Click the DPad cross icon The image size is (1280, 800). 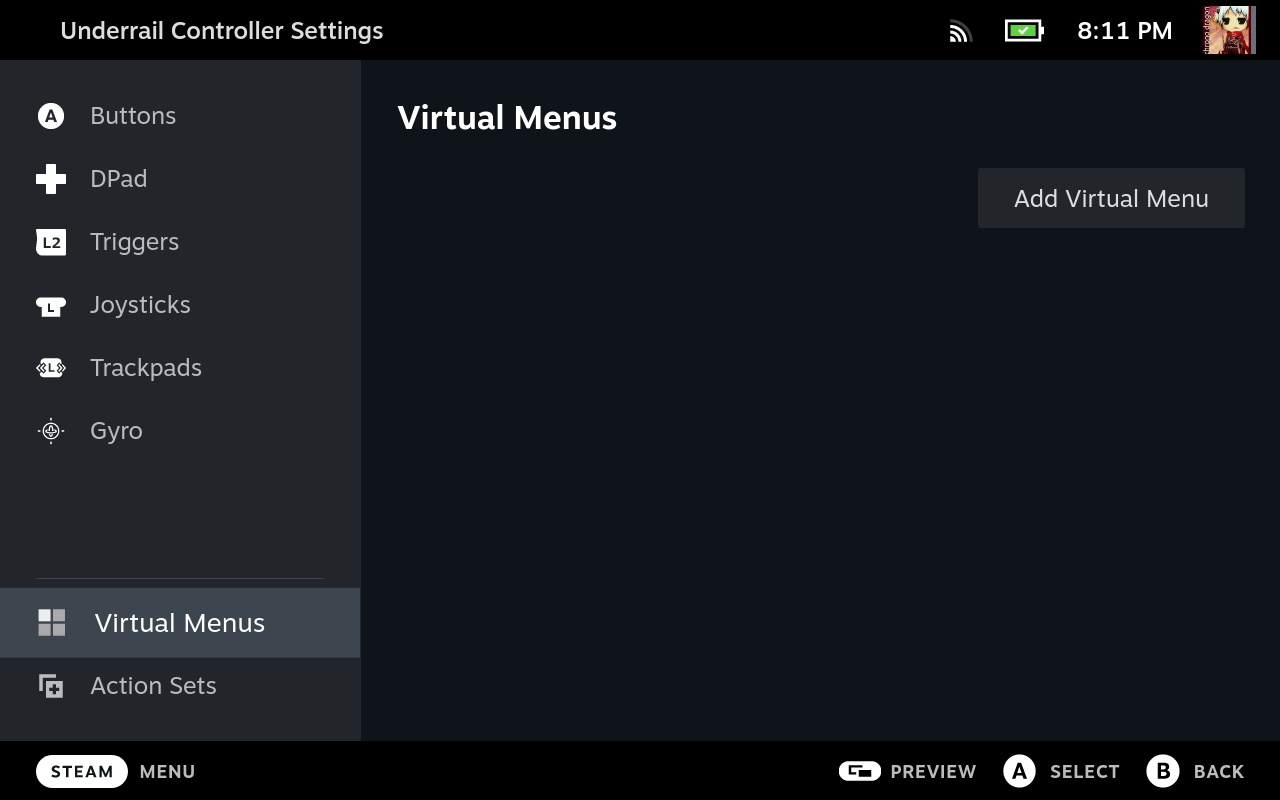click(x=50, y=179)
